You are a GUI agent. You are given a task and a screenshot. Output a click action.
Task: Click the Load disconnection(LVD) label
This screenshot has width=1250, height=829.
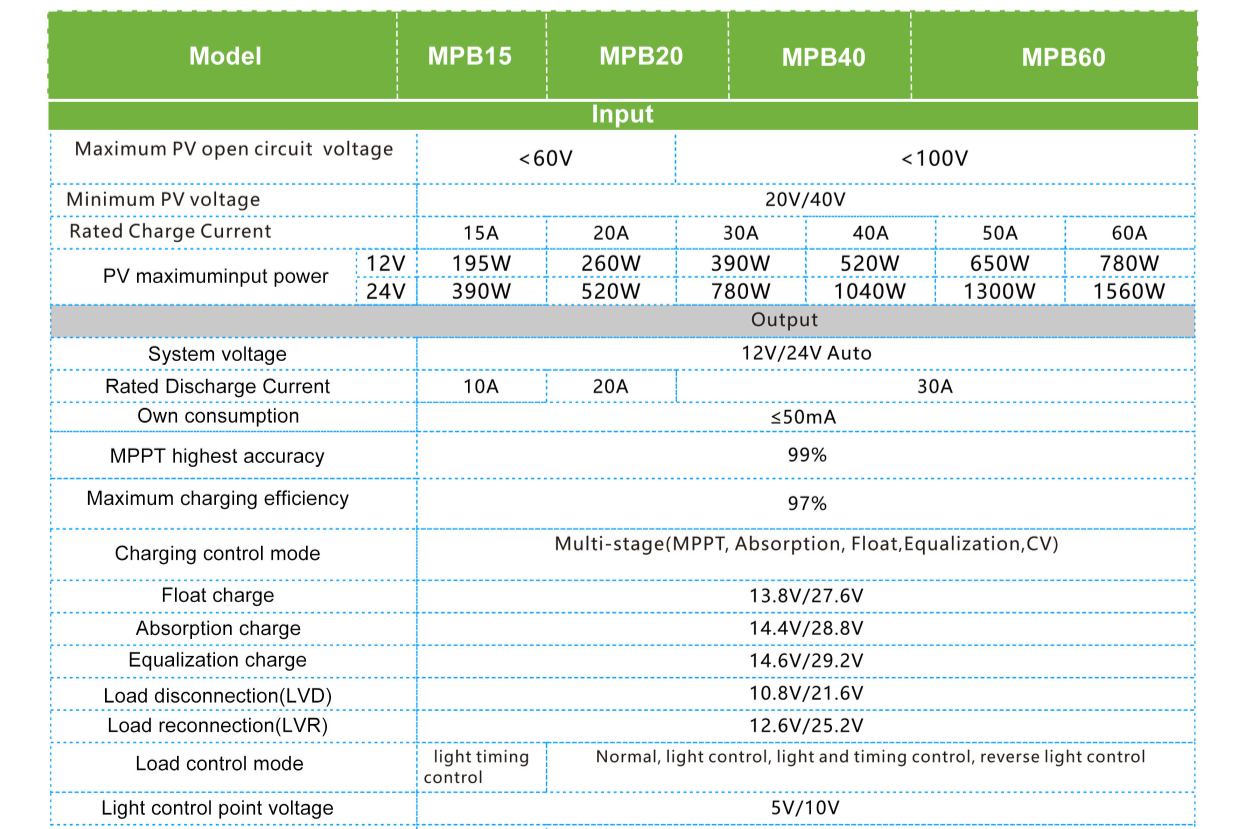pos(217,696)
